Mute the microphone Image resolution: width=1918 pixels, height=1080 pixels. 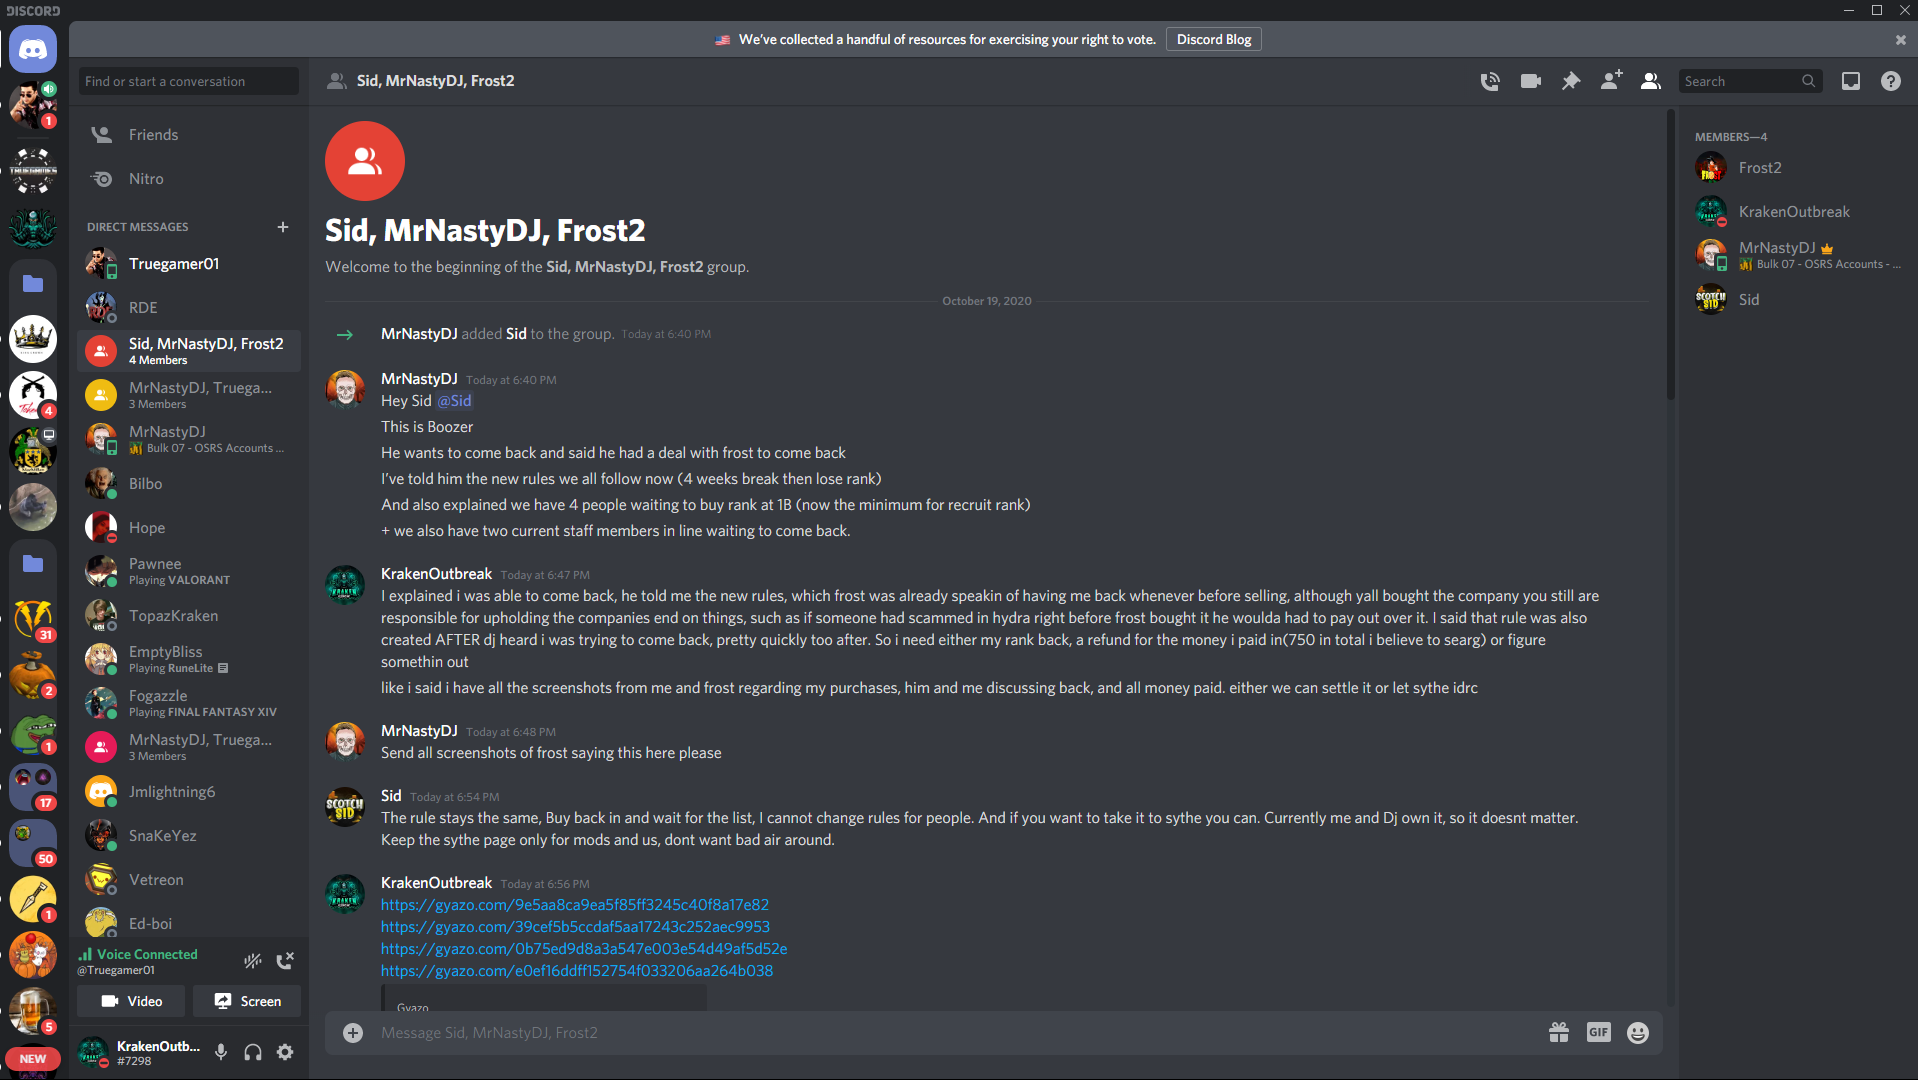[x=221, y=1052]
